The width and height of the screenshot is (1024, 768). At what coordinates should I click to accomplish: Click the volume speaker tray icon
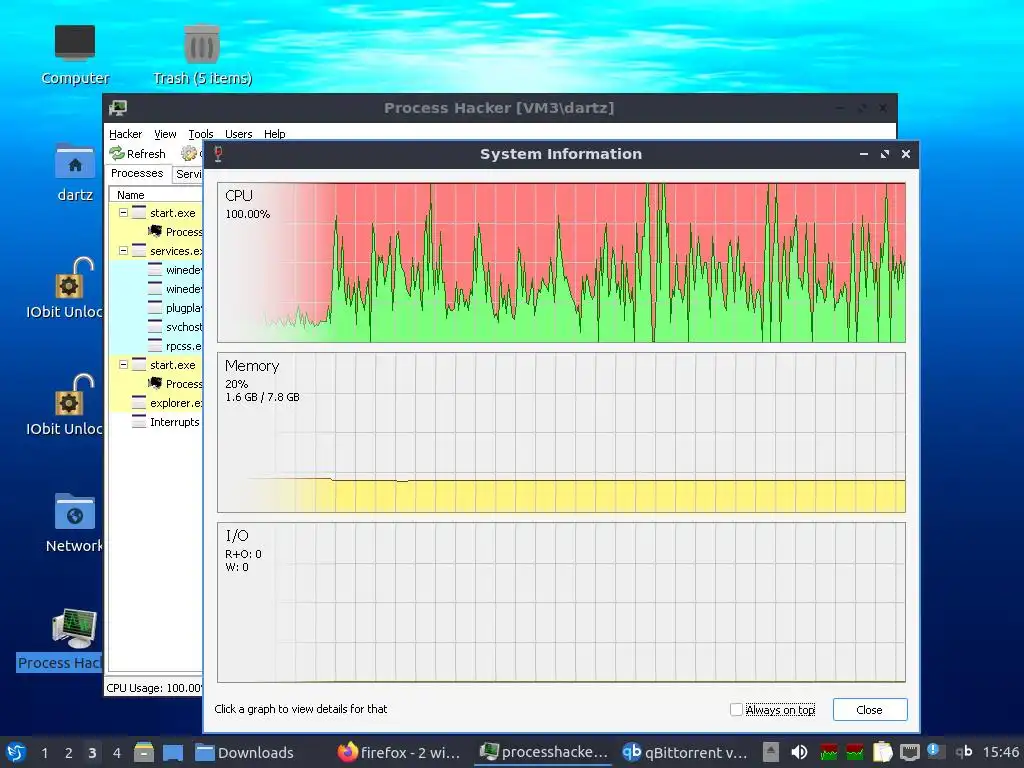pos(799,752)
